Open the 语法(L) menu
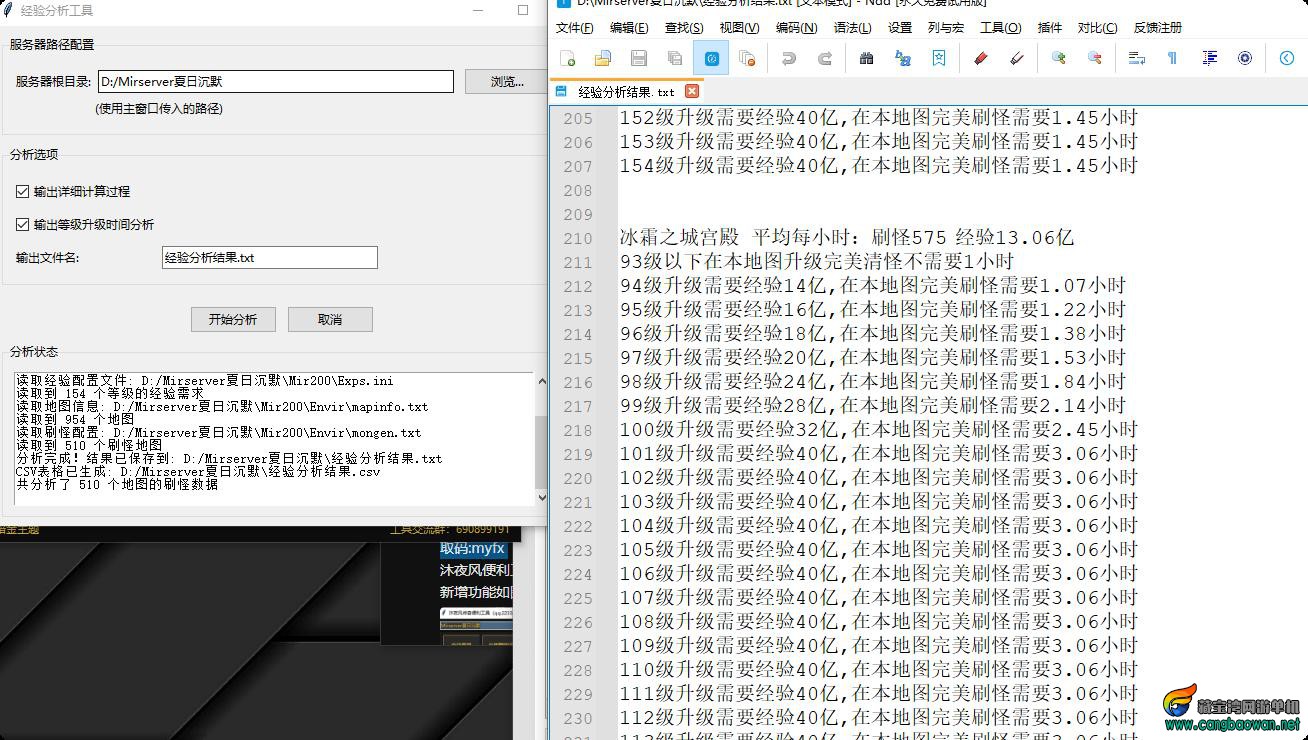This screenshot has height=740, width=1308. [x=852, y=27]
